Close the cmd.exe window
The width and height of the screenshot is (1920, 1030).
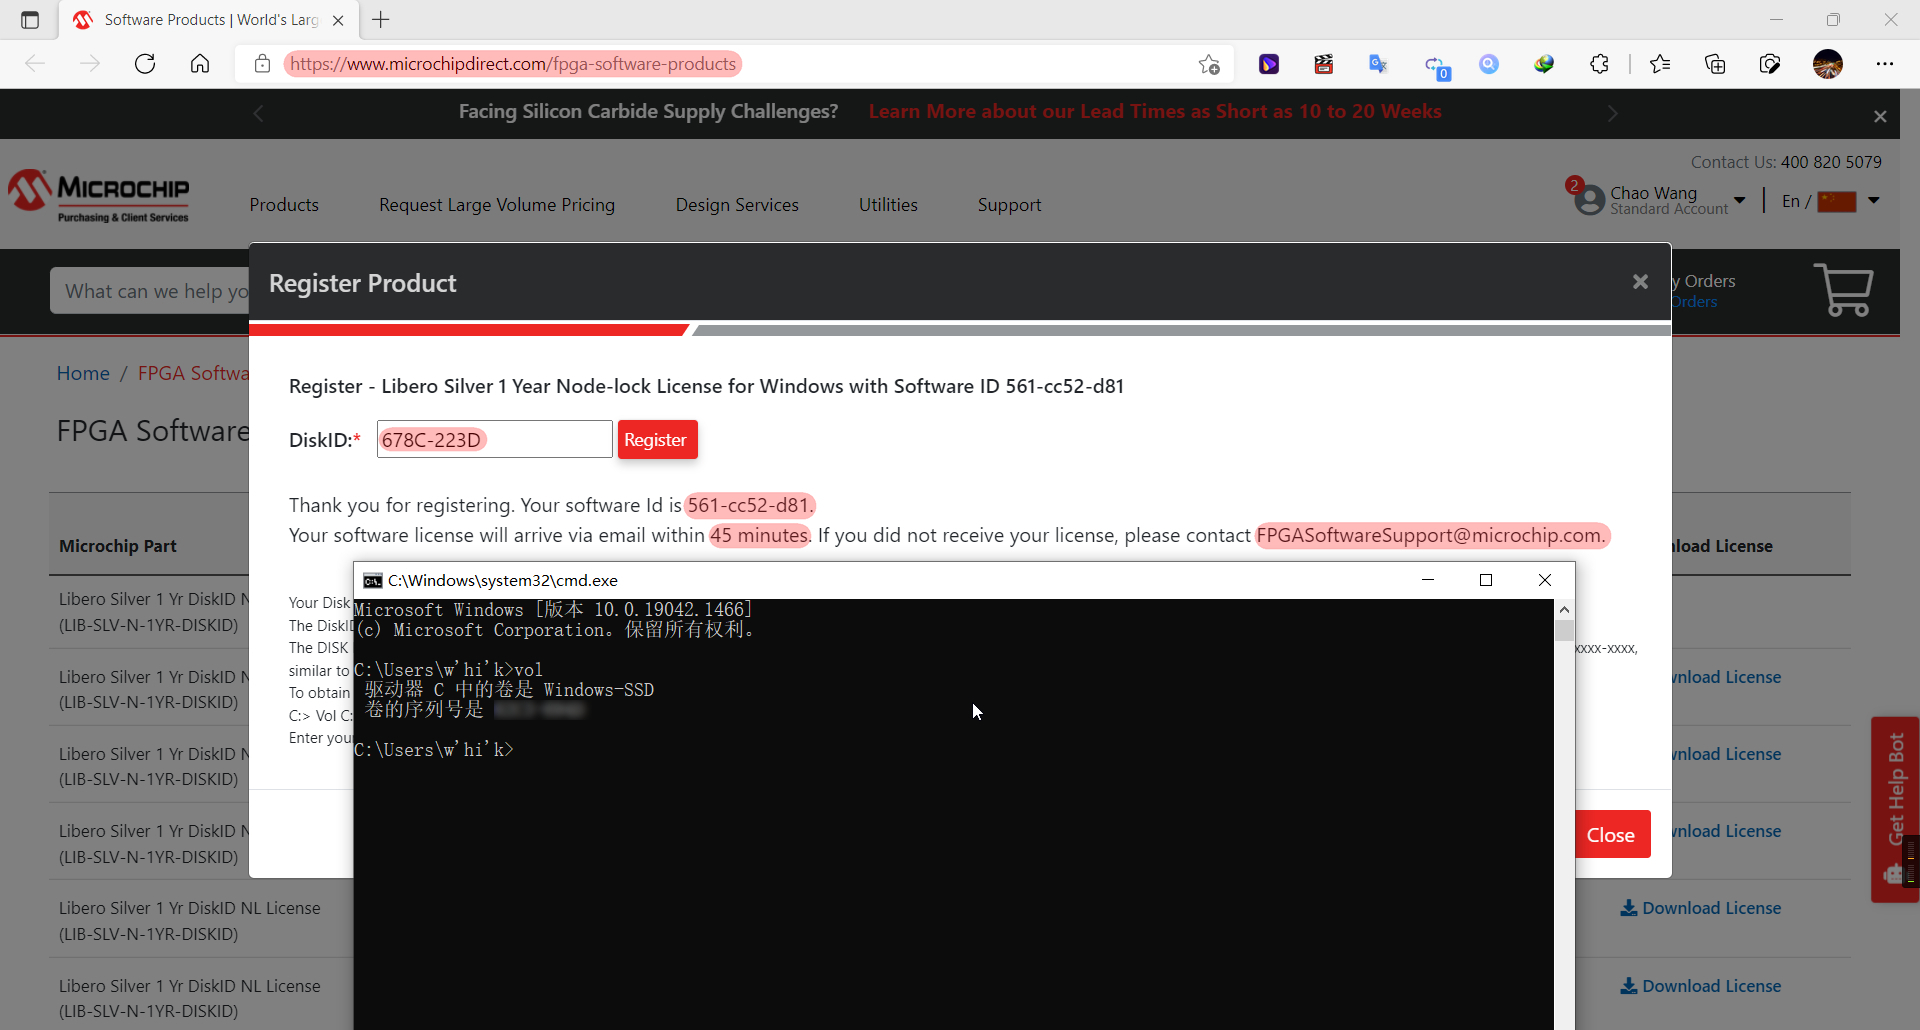pyautogui.click(x=1545, y=580)
